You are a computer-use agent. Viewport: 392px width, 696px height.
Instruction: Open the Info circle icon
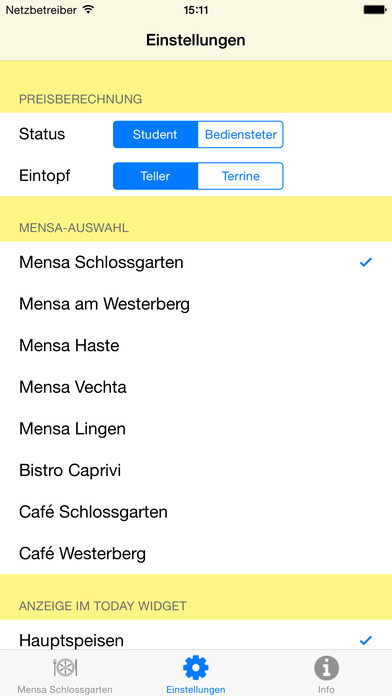point(326,668)
